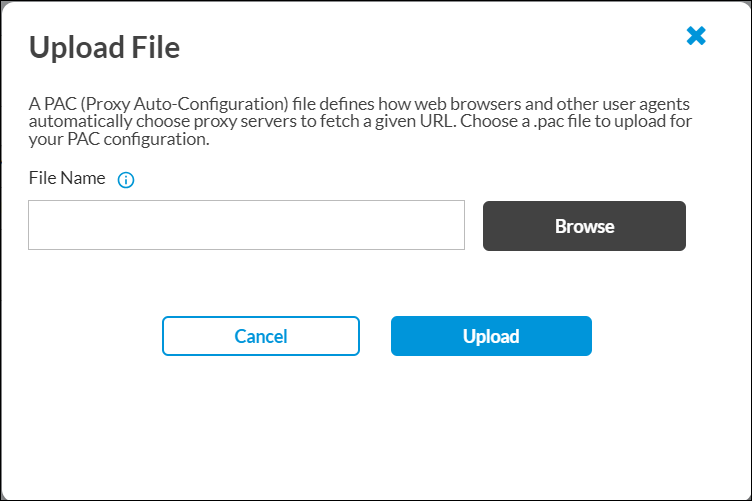Click the Browse button
This screenshot has width=752, height=501.
584,226
